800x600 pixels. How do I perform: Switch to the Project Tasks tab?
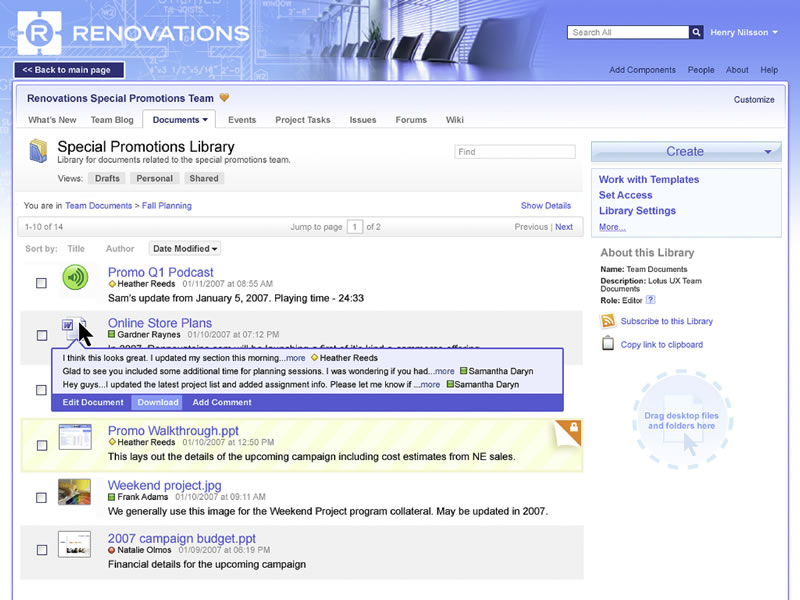(x=302, y=120)
